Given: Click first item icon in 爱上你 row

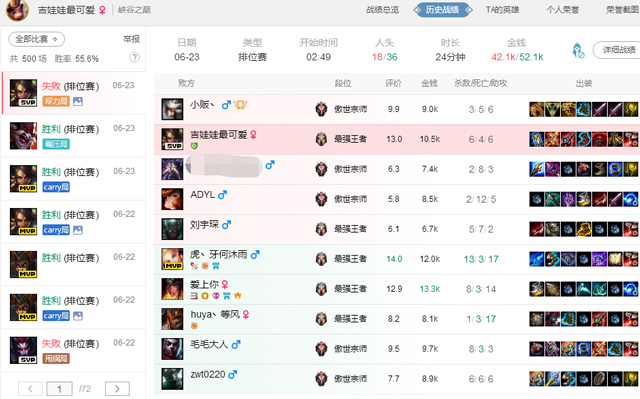Looking at the screenshot, I should pyautogui.click(x=537, y=289).
